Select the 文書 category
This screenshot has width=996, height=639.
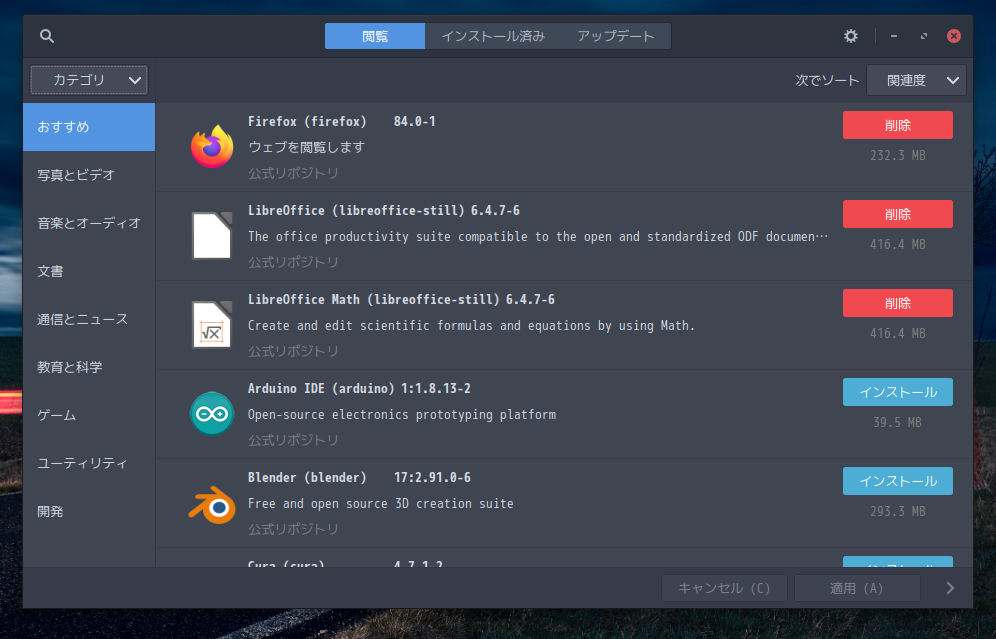point(89,271)
